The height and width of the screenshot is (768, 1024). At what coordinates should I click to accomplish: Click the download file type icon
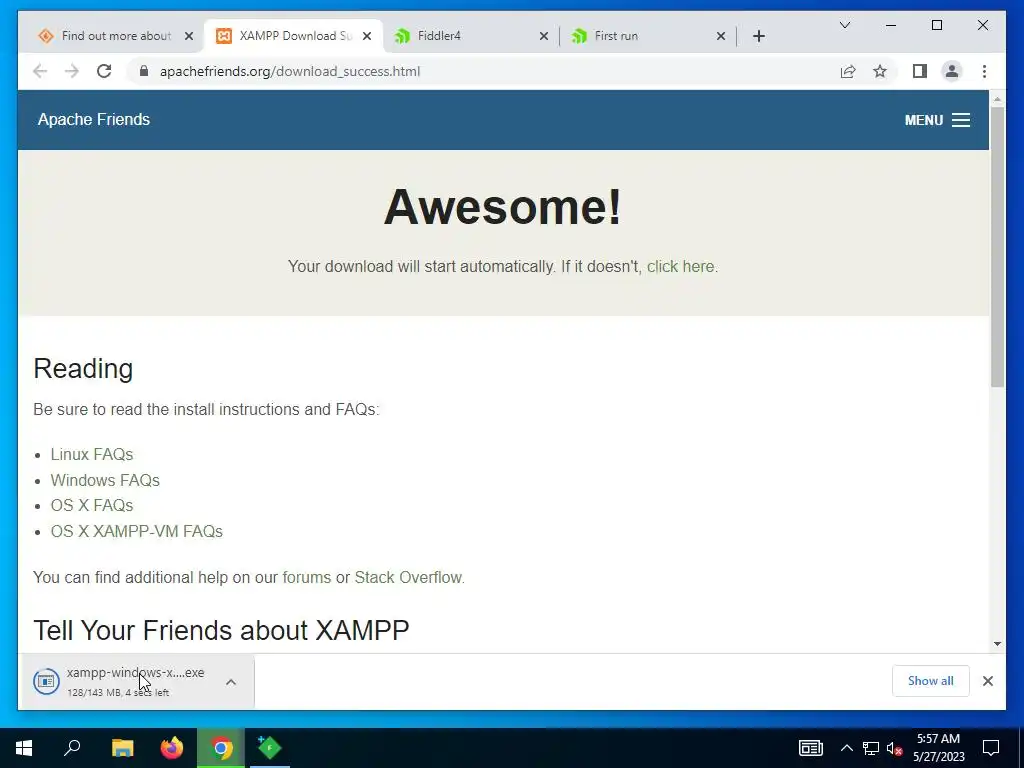[x=46, y=682]
